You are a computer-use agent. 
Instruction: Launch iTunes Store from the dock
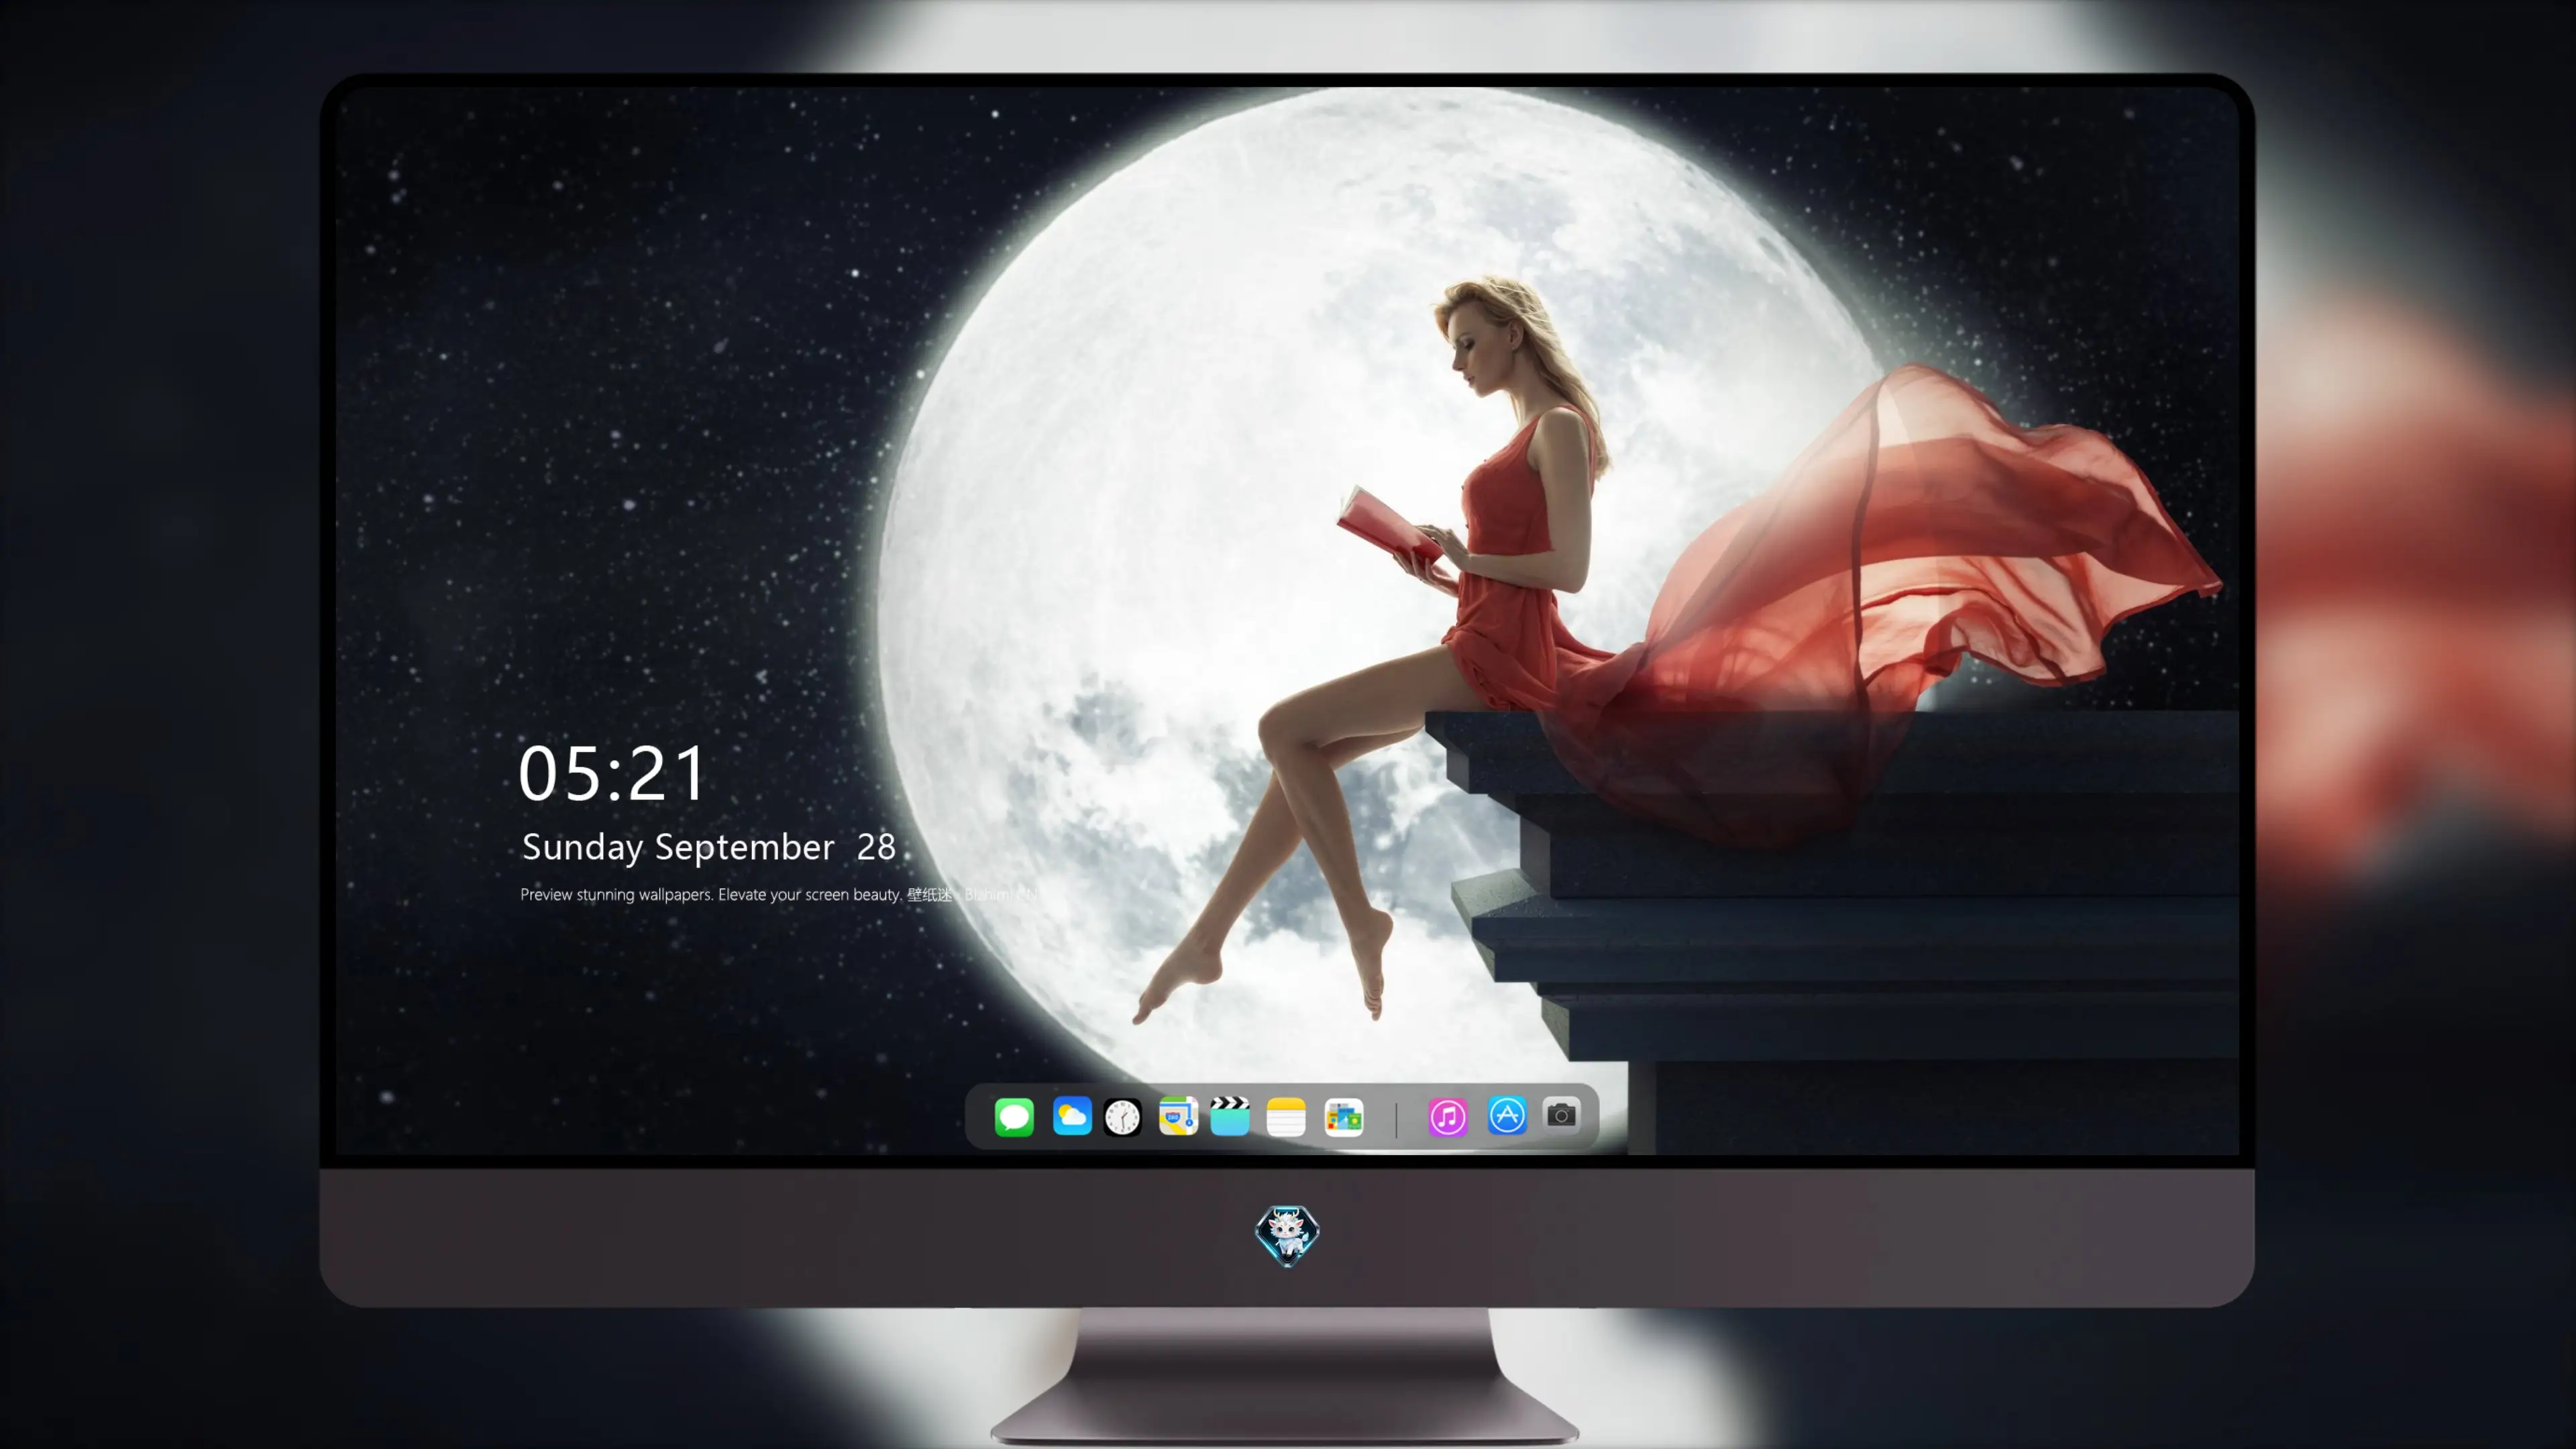(x=1448, y=1117)
